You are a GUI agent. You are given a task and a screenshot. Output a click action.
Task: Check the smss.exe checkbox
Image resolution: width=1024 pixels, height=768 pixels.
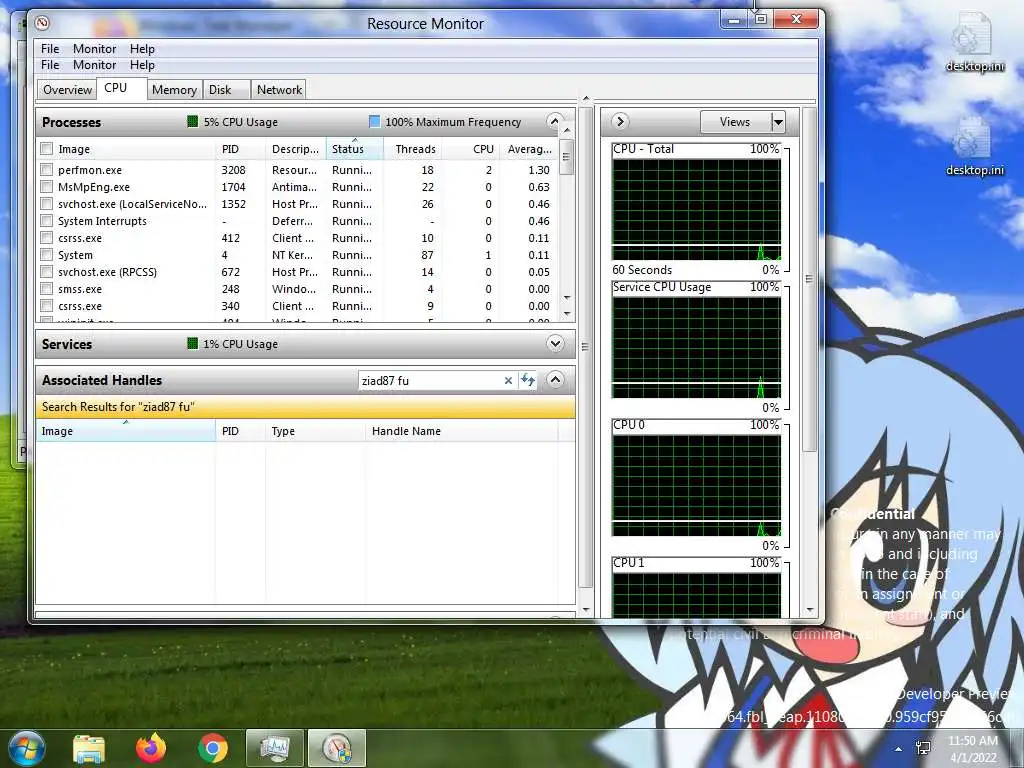click(46, 289)
